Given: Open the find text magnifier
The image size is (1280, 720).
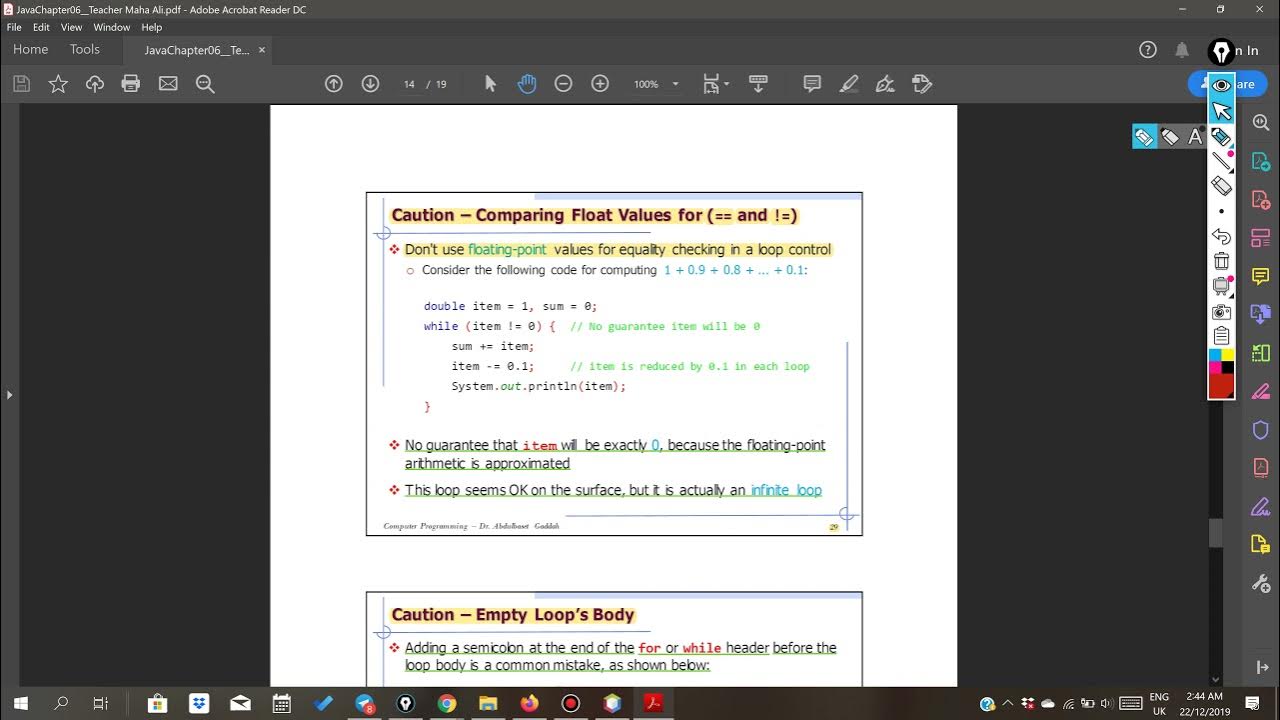Looking at the screenshot, I should pos(205,84).
